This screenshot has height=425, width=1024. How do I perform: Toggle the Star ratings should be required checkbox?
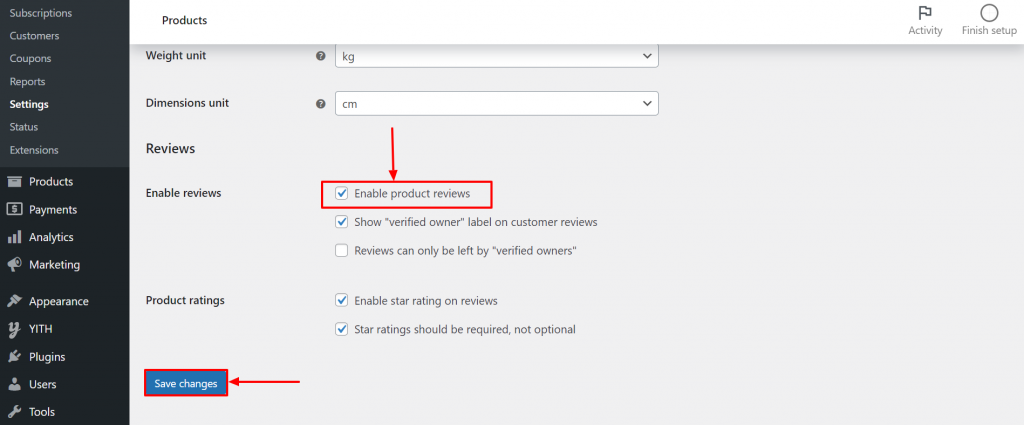tap(342, 329)
